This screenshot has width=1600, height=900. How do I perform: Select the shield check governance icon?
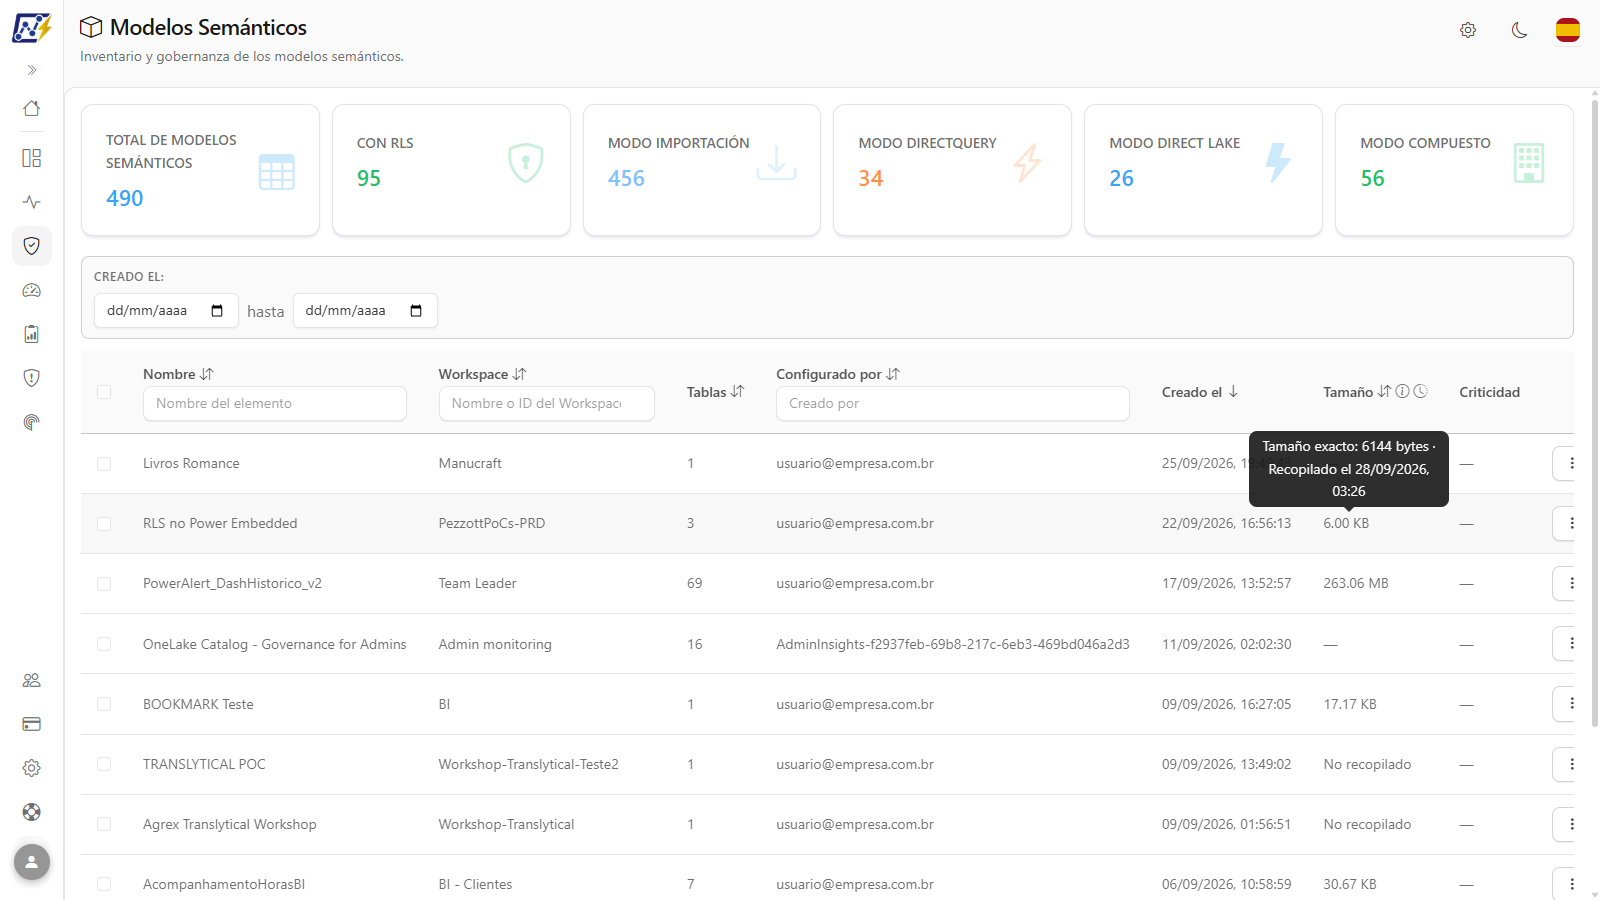coord(32,246)
